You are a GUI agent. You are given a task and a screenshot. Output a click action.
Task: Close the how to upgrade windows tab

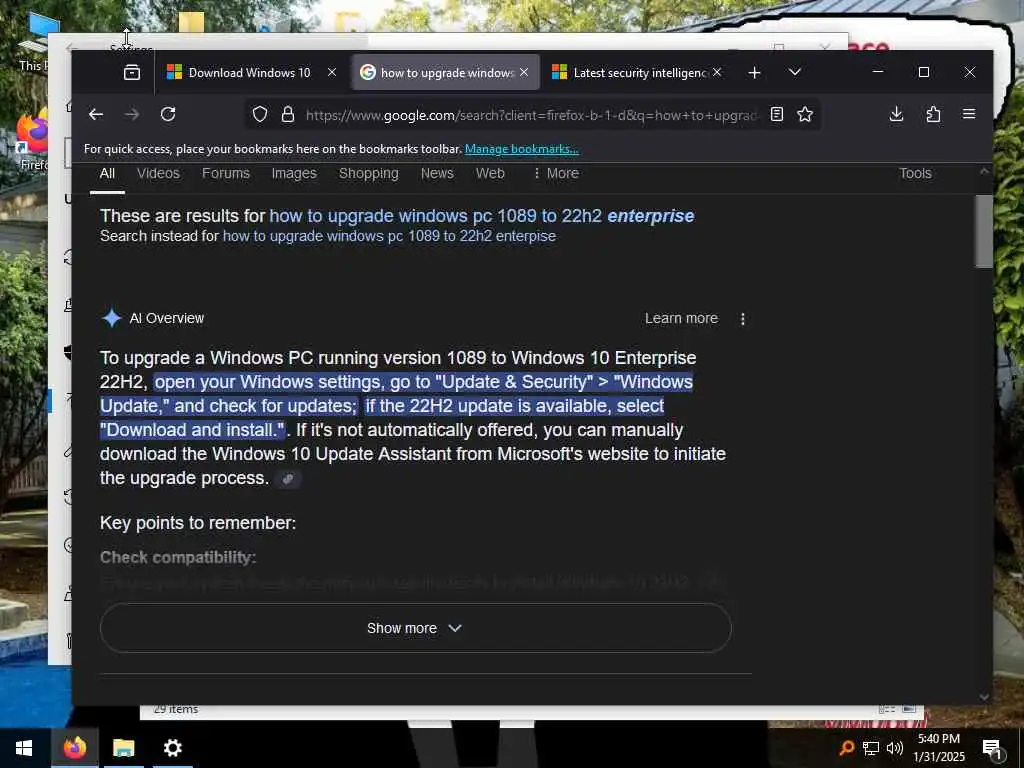click(x=524, y=72)
